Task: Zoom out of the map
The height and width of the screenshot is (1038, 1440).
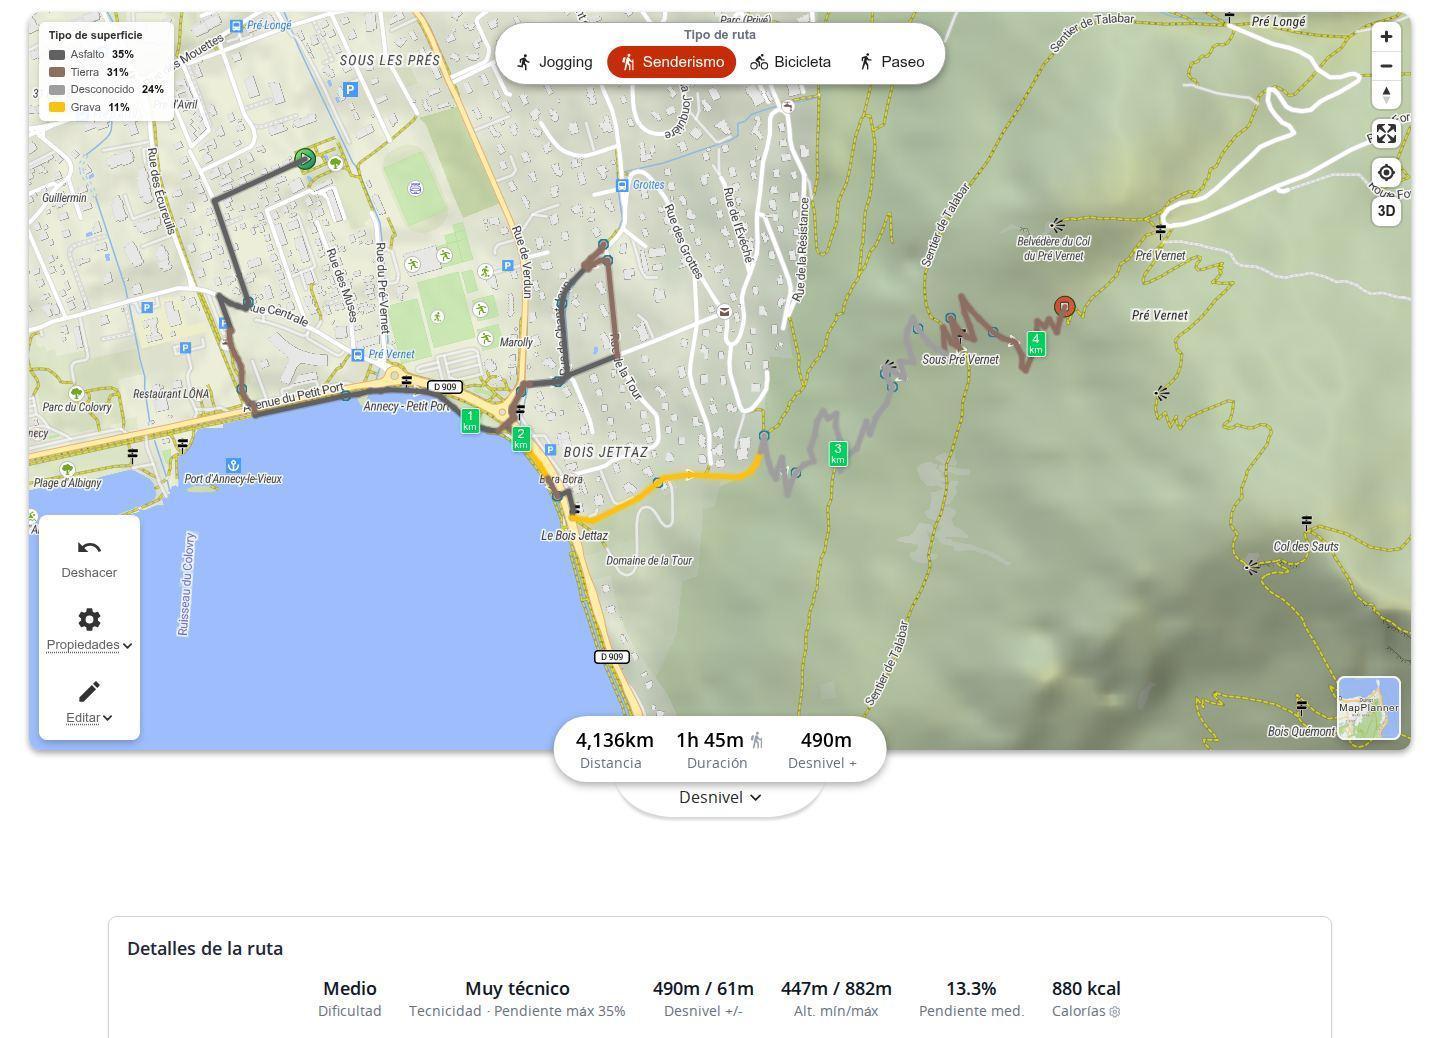Action: [x=1386, y=66]
